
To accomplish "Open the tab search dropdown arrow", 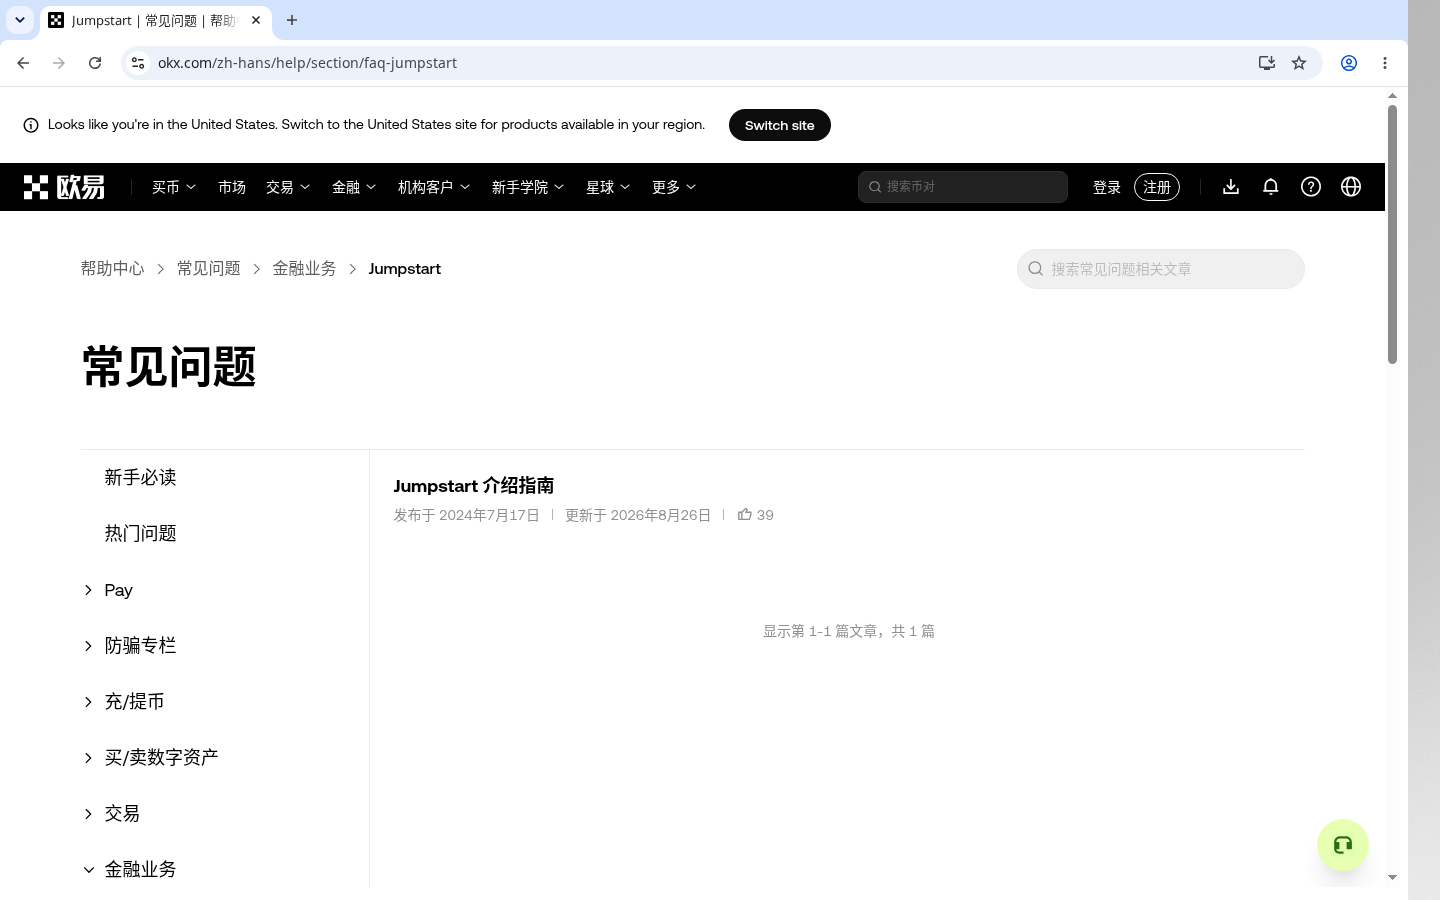I will [x=20, y=20].
